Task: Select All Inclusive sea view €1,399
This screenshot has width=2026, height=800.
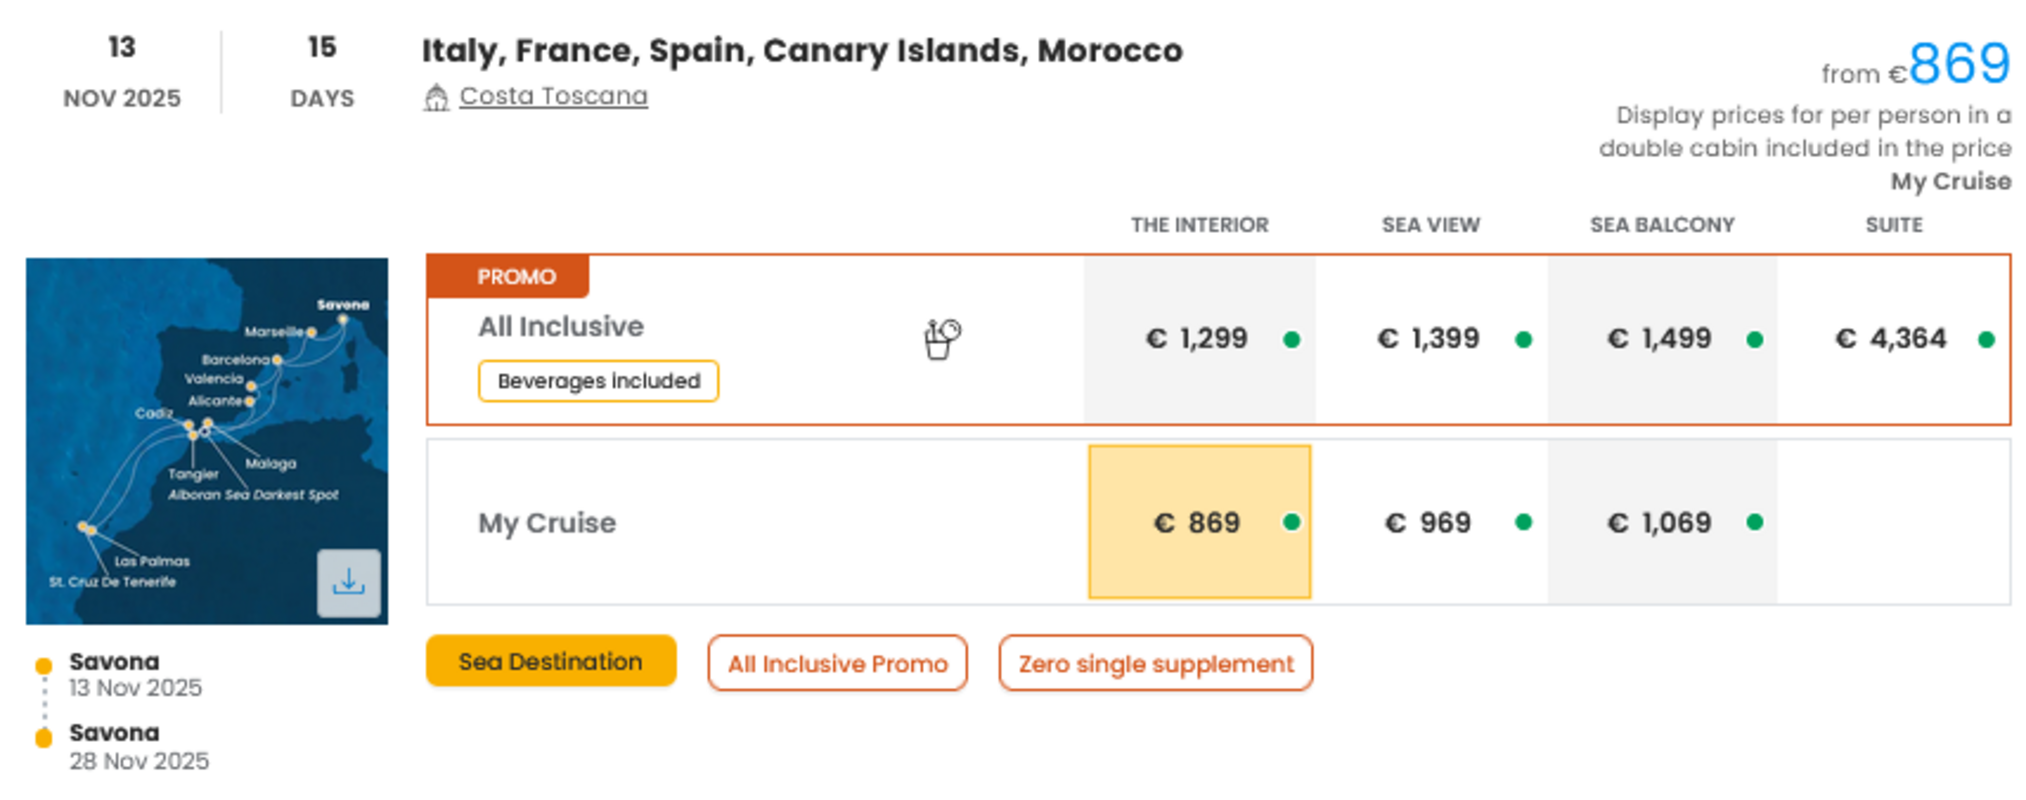Action: point(1430,339)
